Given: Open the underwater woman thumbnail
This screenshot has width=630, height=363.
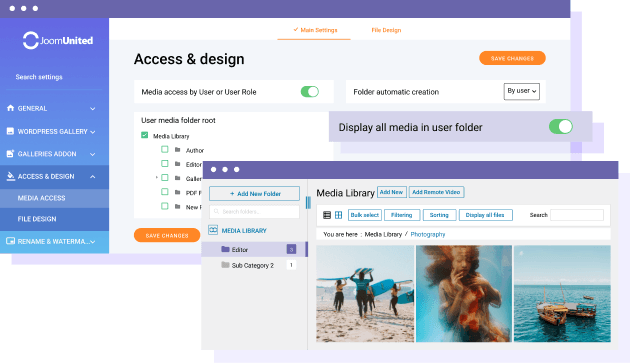Looking at the screenshot, I should click(464, 294).
